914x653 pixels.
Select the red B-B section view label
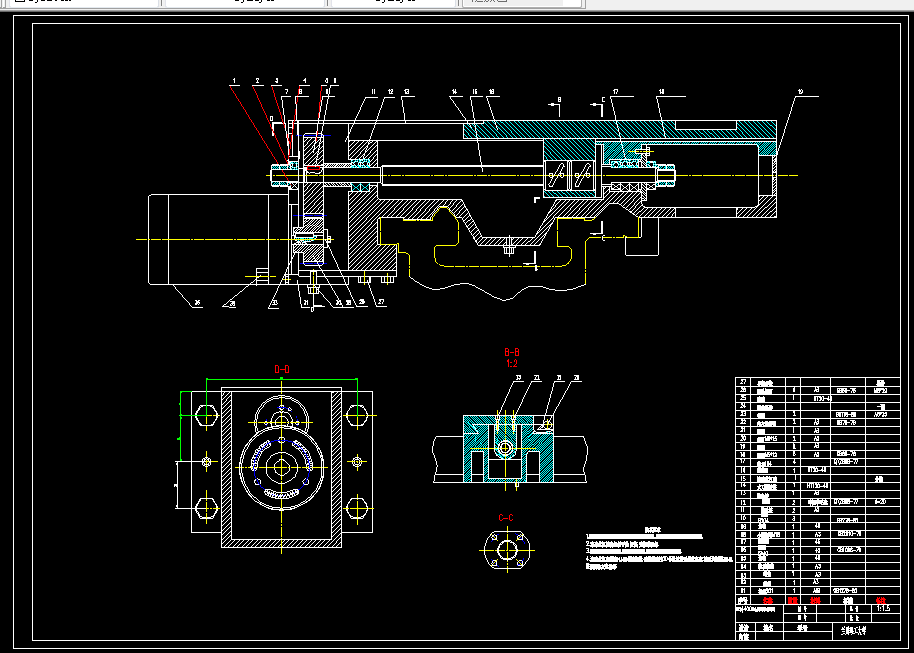pos(512,353)
